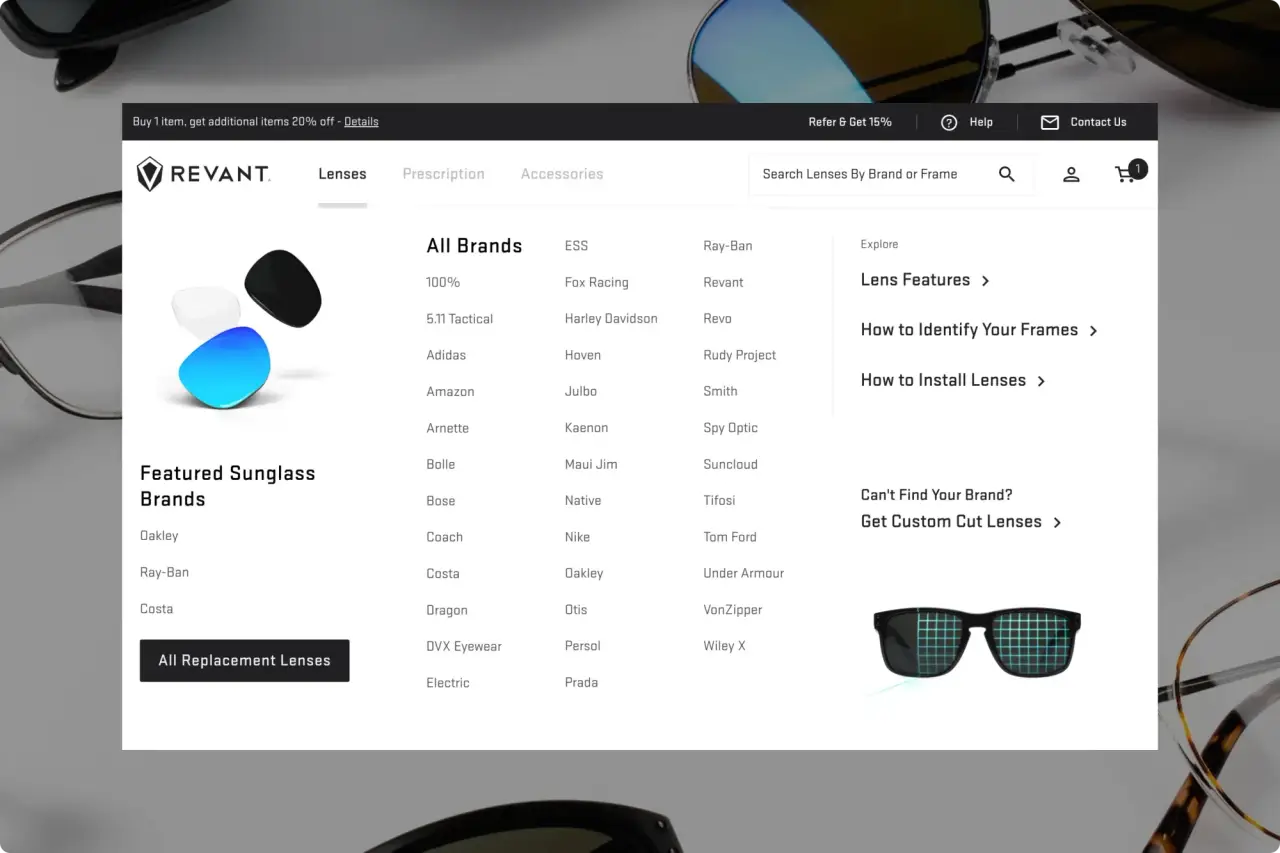Click the search magnifier icon
This screenshot has width=1280, height=853.
tap(1007, 174)
